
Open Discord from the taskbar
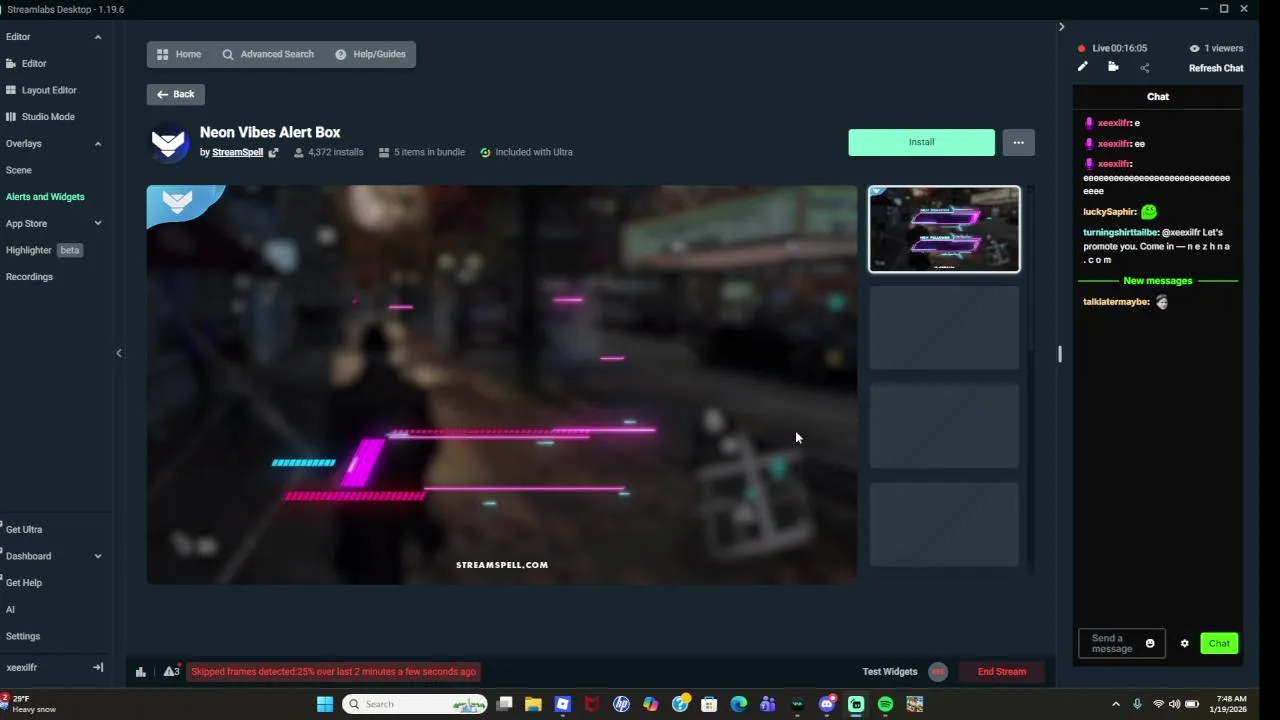827,704
